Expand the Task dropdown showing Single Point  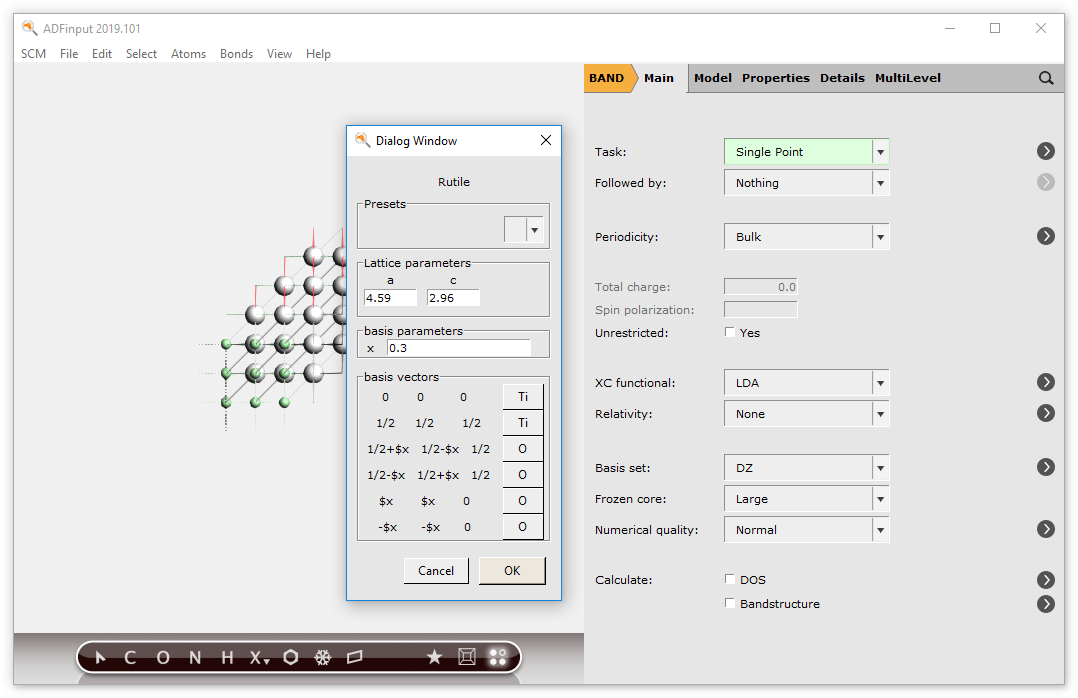click(879, 151)
